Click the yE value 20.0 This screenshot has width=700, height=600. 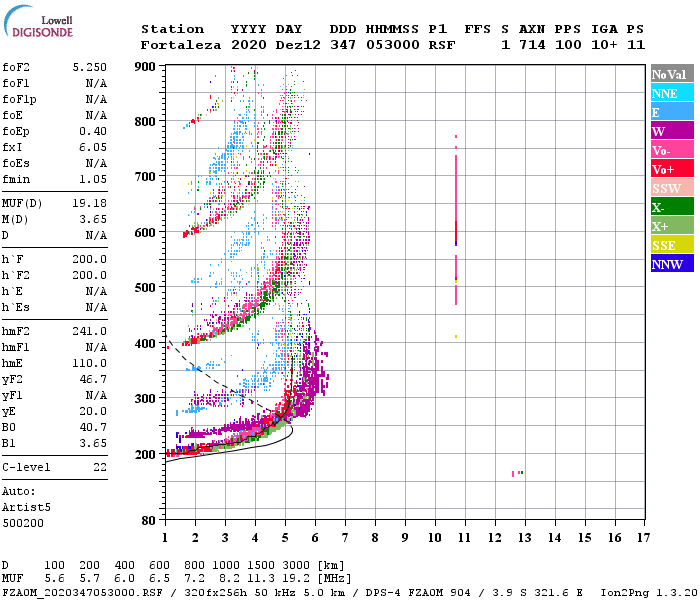[x=93, y=412]
